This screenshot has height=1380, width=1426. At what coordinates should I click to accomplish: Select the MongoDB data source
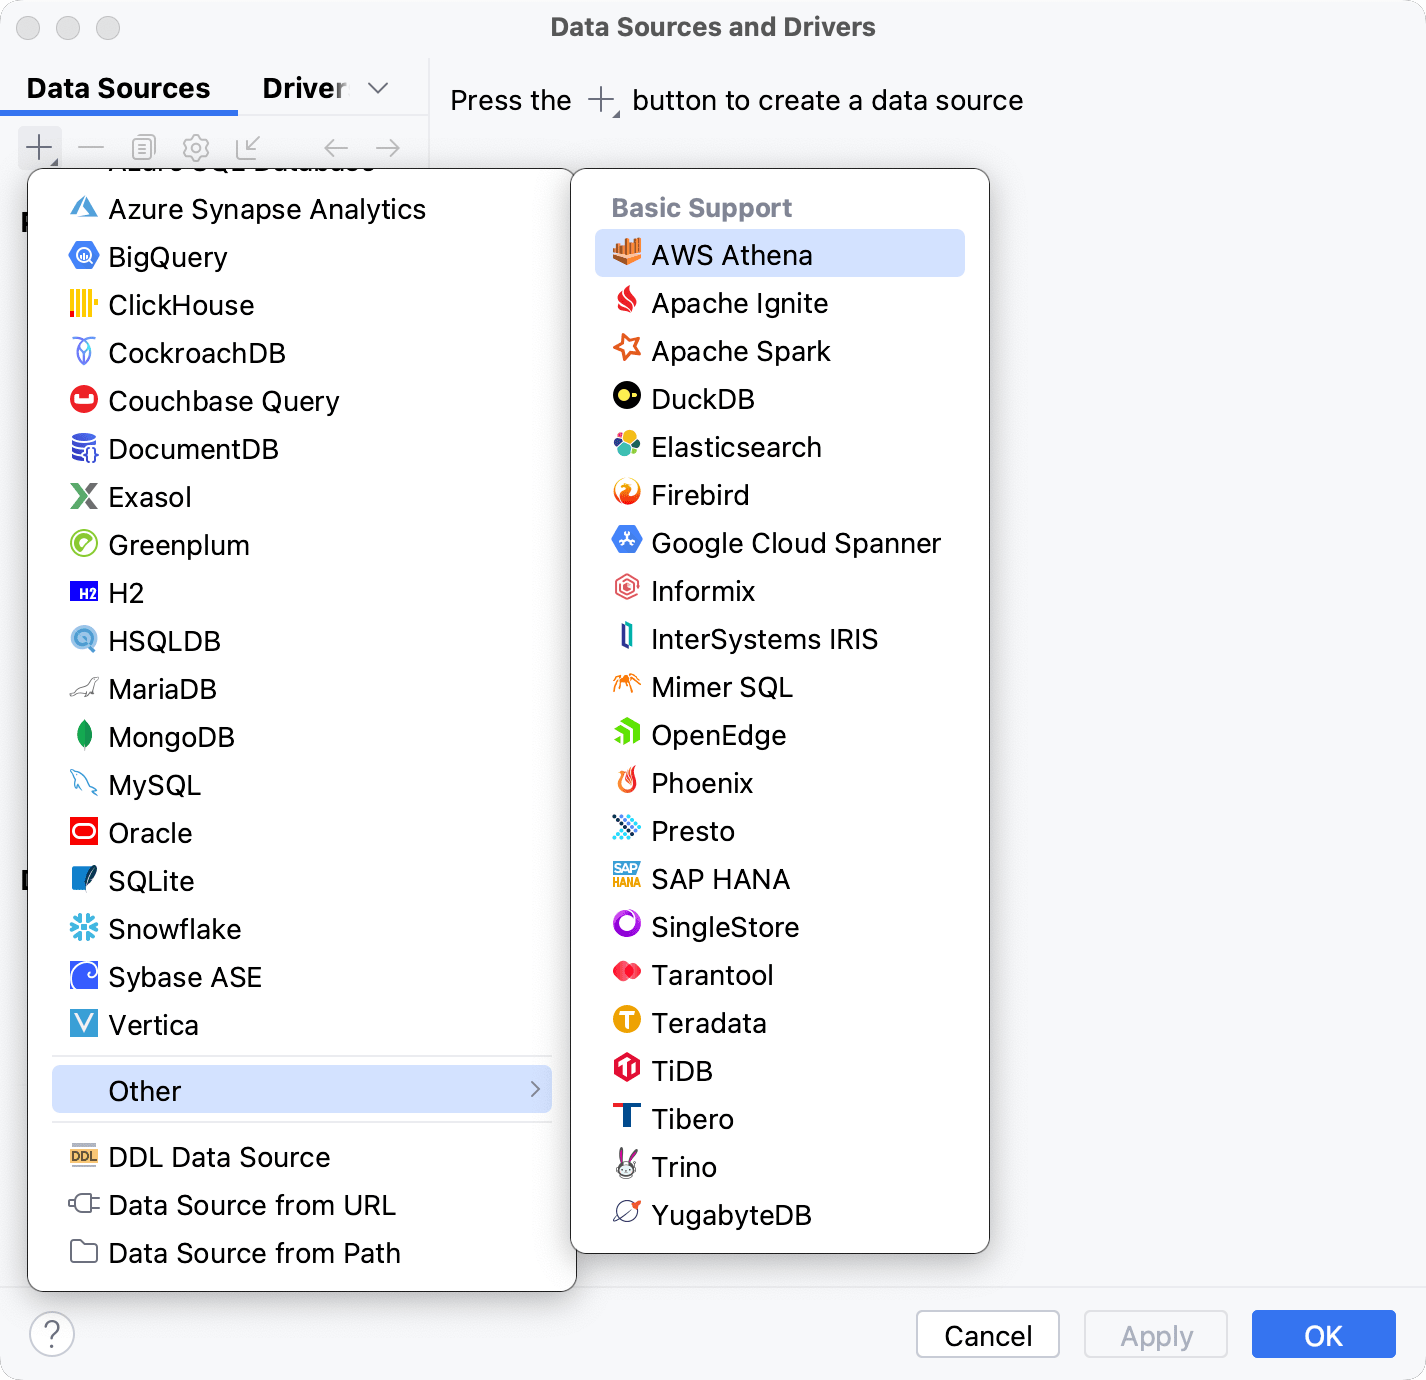[x=171, y=737]
